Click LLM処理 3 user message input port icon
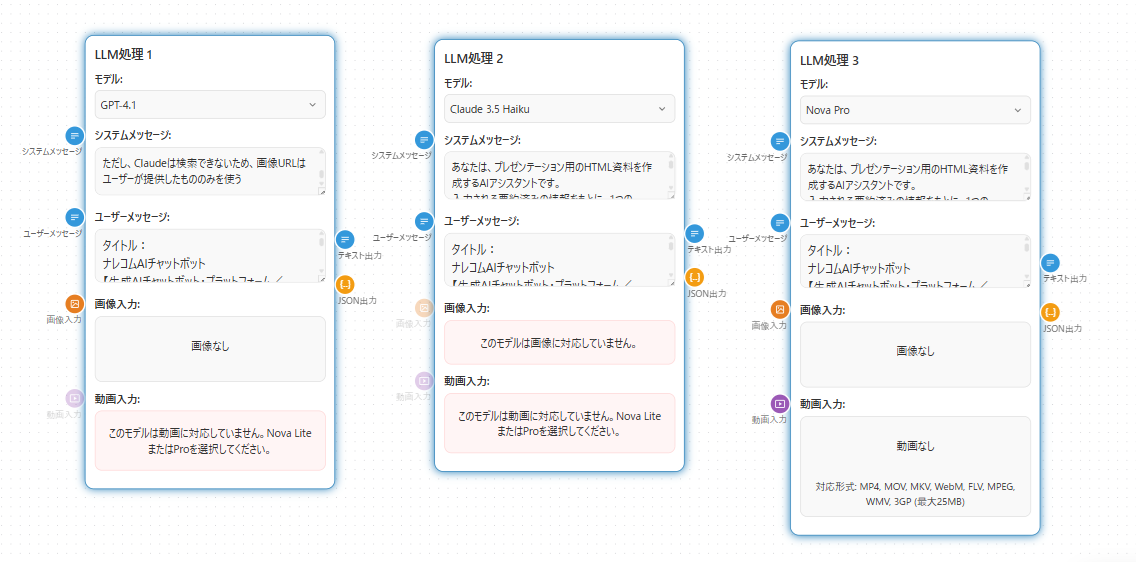 point(780,222)
